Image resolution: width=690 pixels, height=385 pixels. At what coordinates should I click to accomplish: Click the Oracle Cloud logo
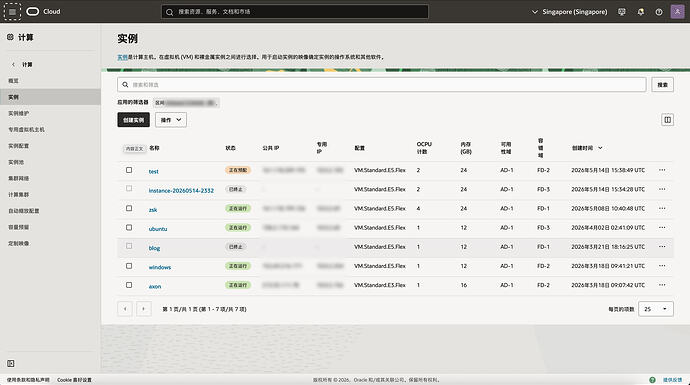point(33,12)
